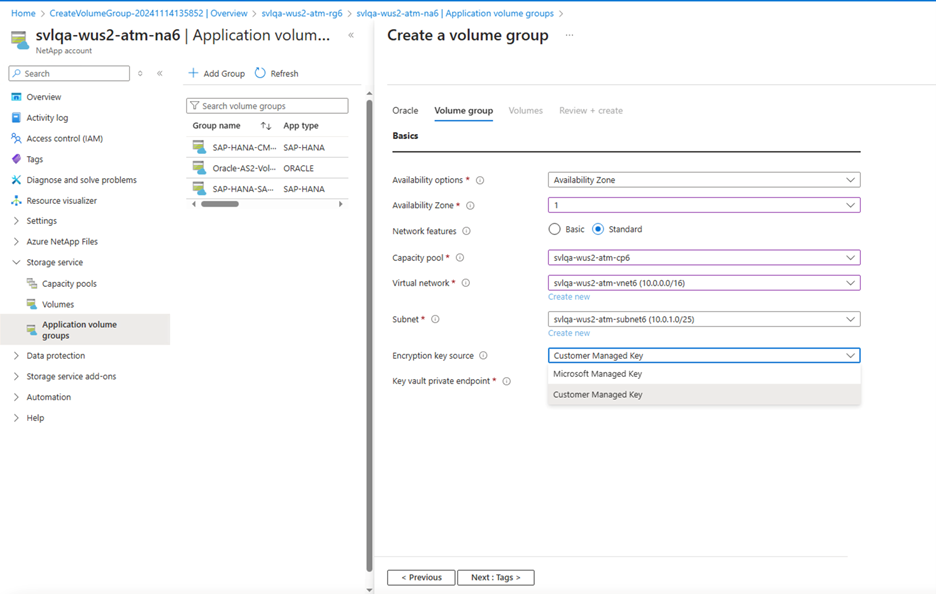The width and height of the screenshot is (936, 594).
Task: Switch to the Review + create tab
Action: point(591,111)
